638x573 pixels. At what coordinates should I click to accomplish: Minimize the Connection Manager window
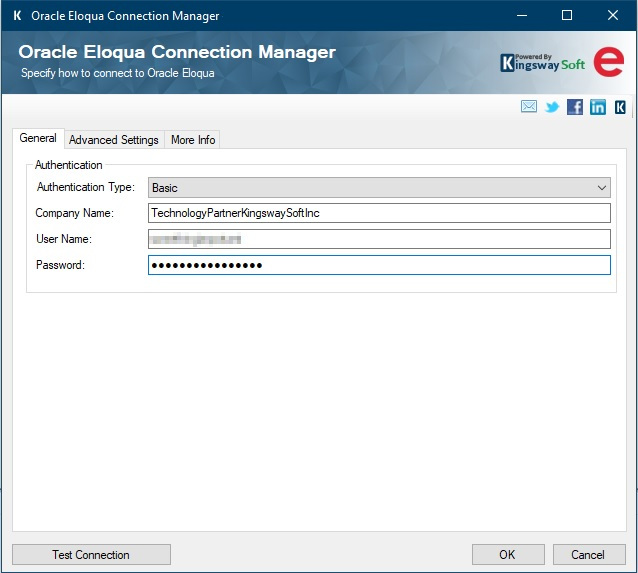click(522, 15)
